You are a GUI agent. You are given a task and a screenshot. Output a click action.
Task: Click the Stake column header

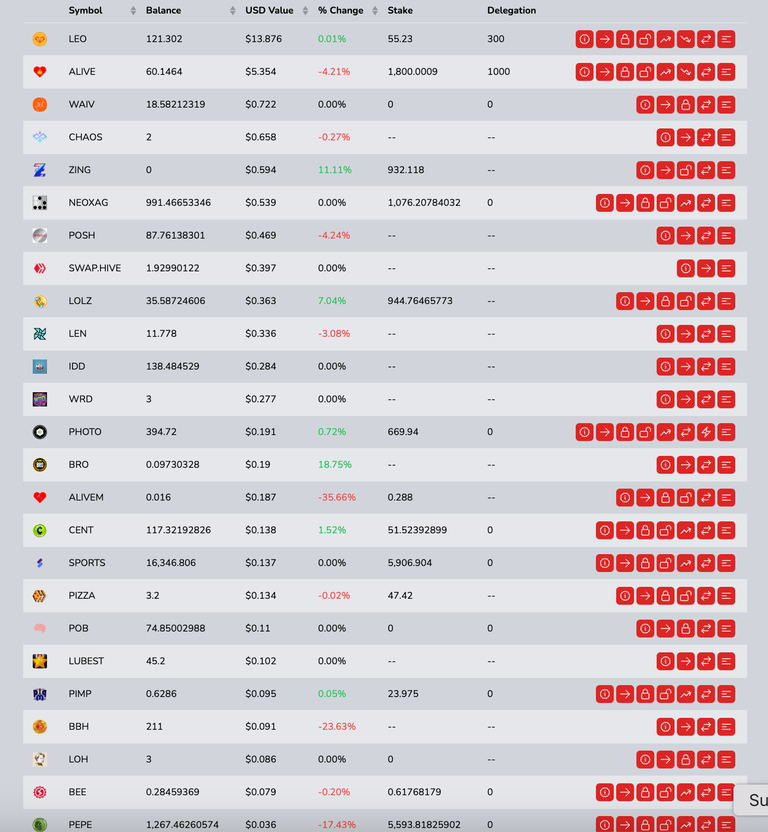[x=400, y=11]
